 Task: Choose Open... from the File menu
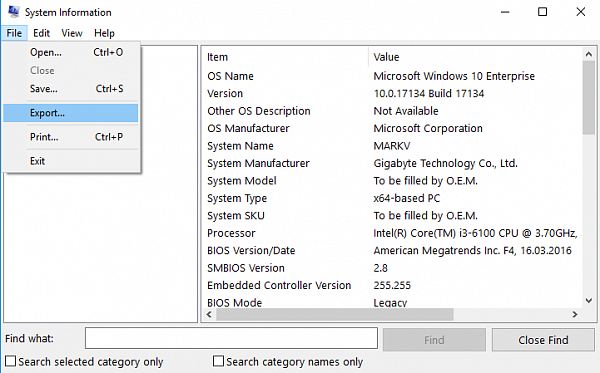[x=71, y=52]
